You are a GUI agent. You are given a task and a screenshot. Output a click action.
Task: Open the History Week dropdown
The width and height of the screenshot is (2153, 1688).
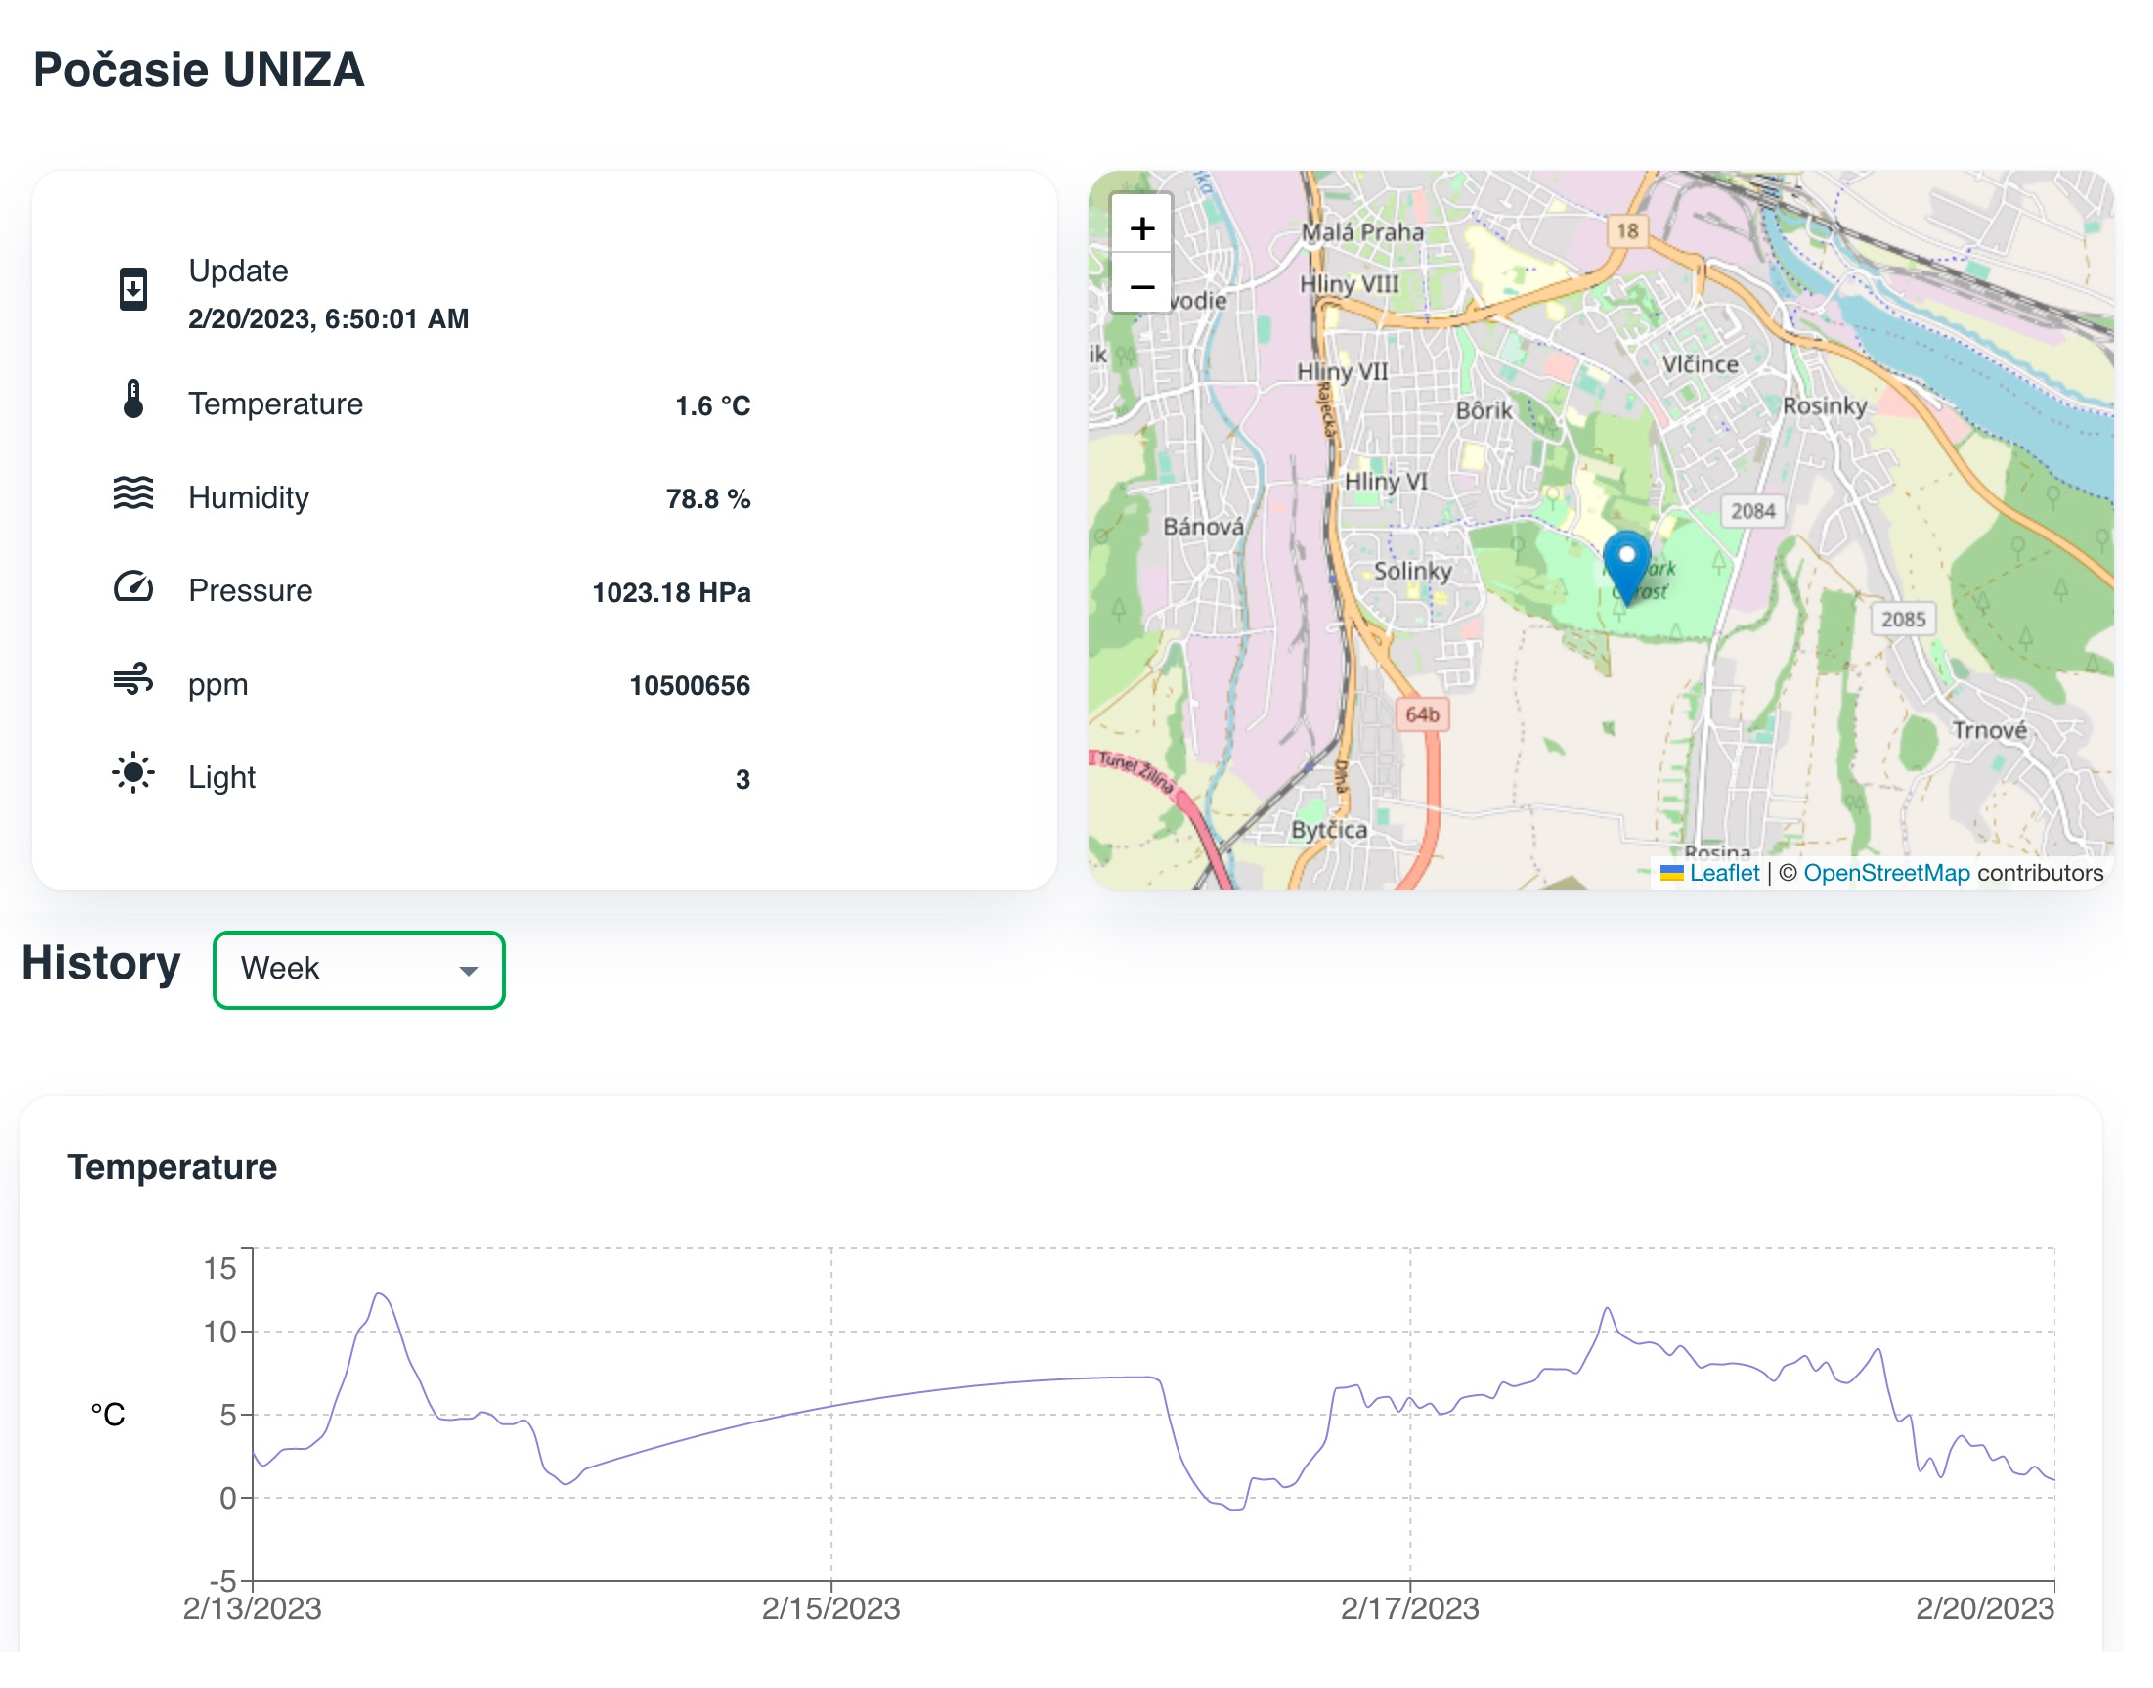(x=359, y=970)
